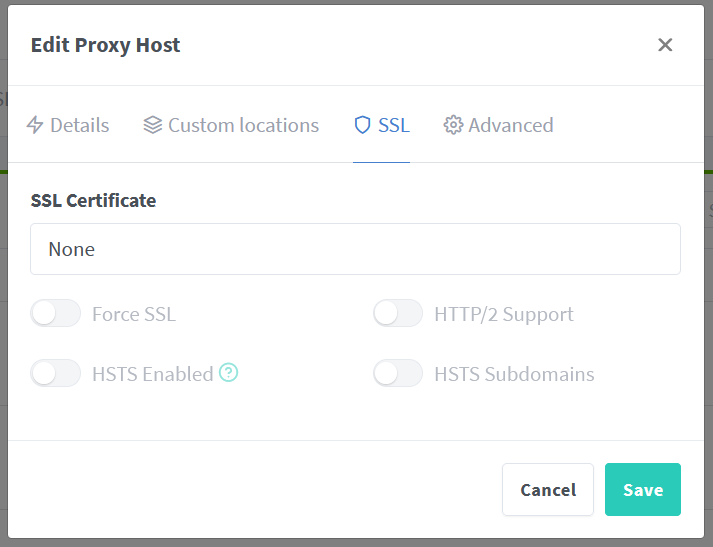Viewport: 713px width, 547px height.
Task: Open the SSL Certificate dropdown showing None
Action: [x=355, y=249]
